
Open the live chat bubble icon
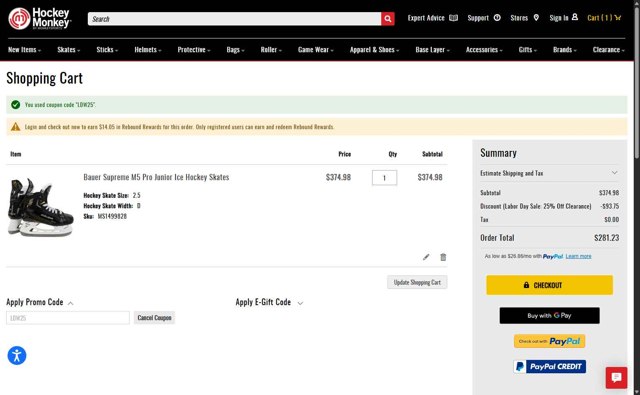(x=616, y=377)
